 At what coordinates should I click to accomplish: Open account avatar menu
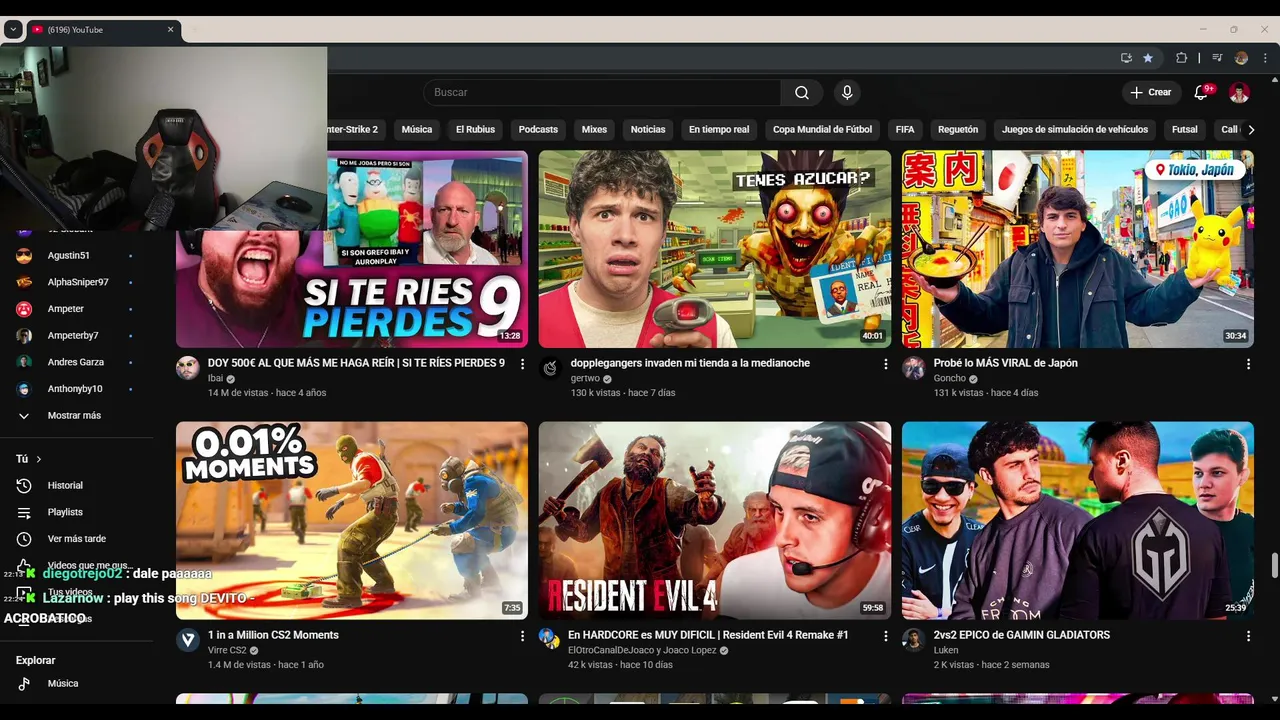[1239, 92]
